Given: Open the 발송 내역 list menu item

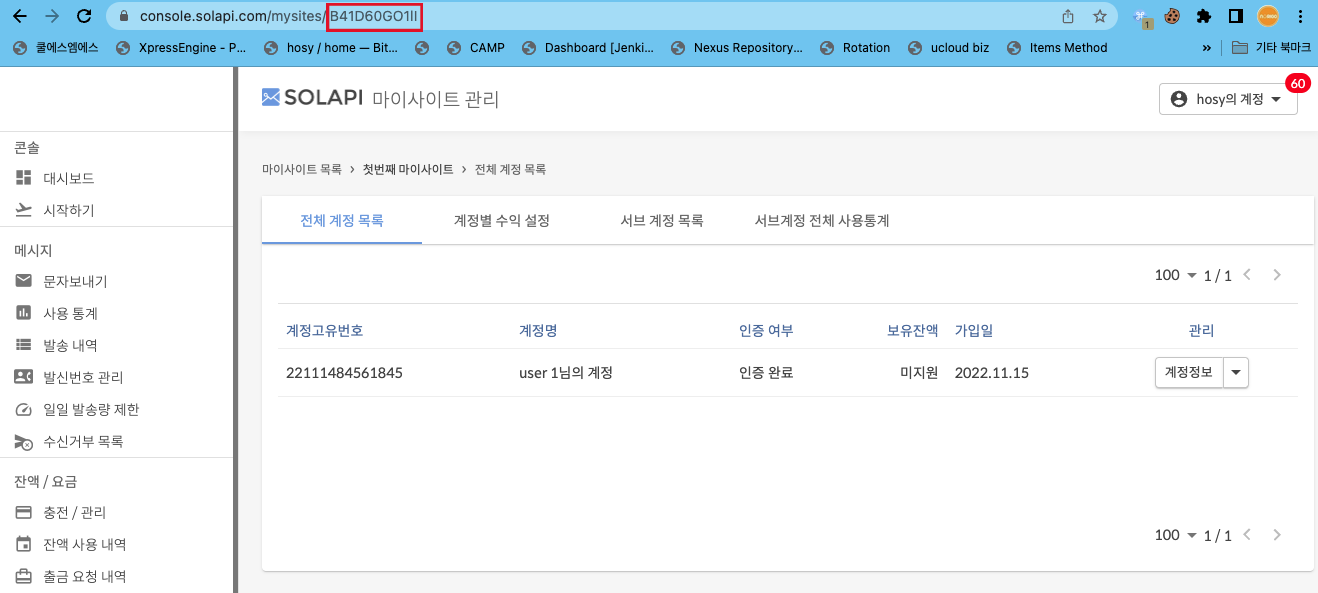Looking at the screenshot, I should (69, 345).
